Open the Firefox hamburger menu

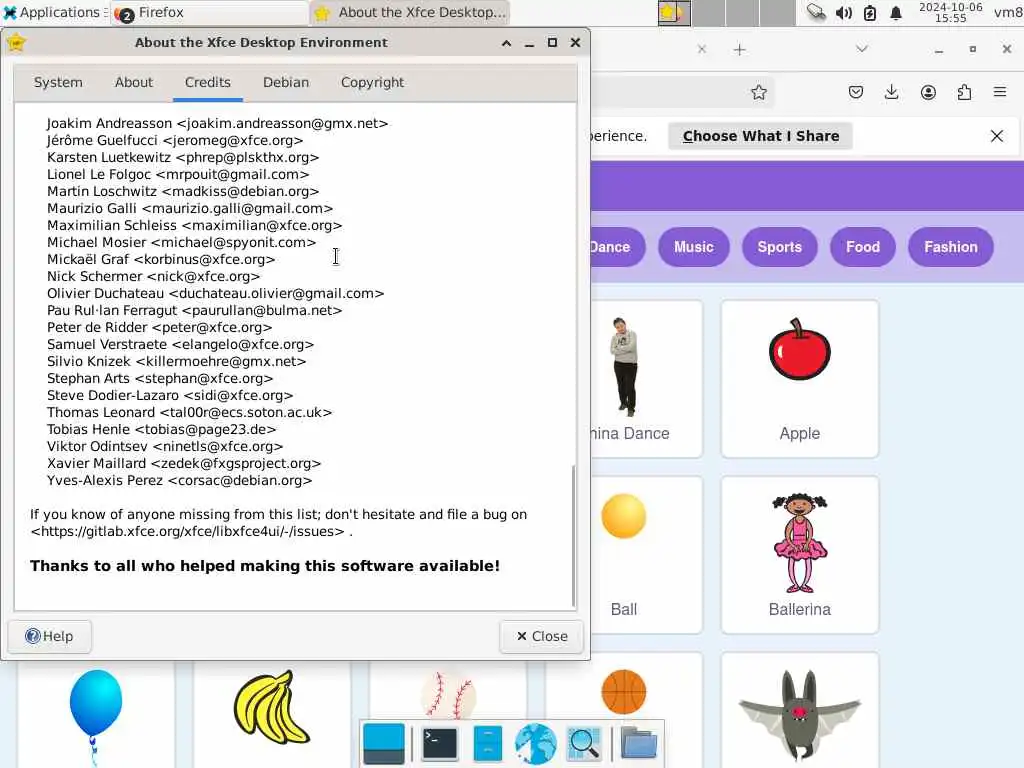coord(1000,92)
